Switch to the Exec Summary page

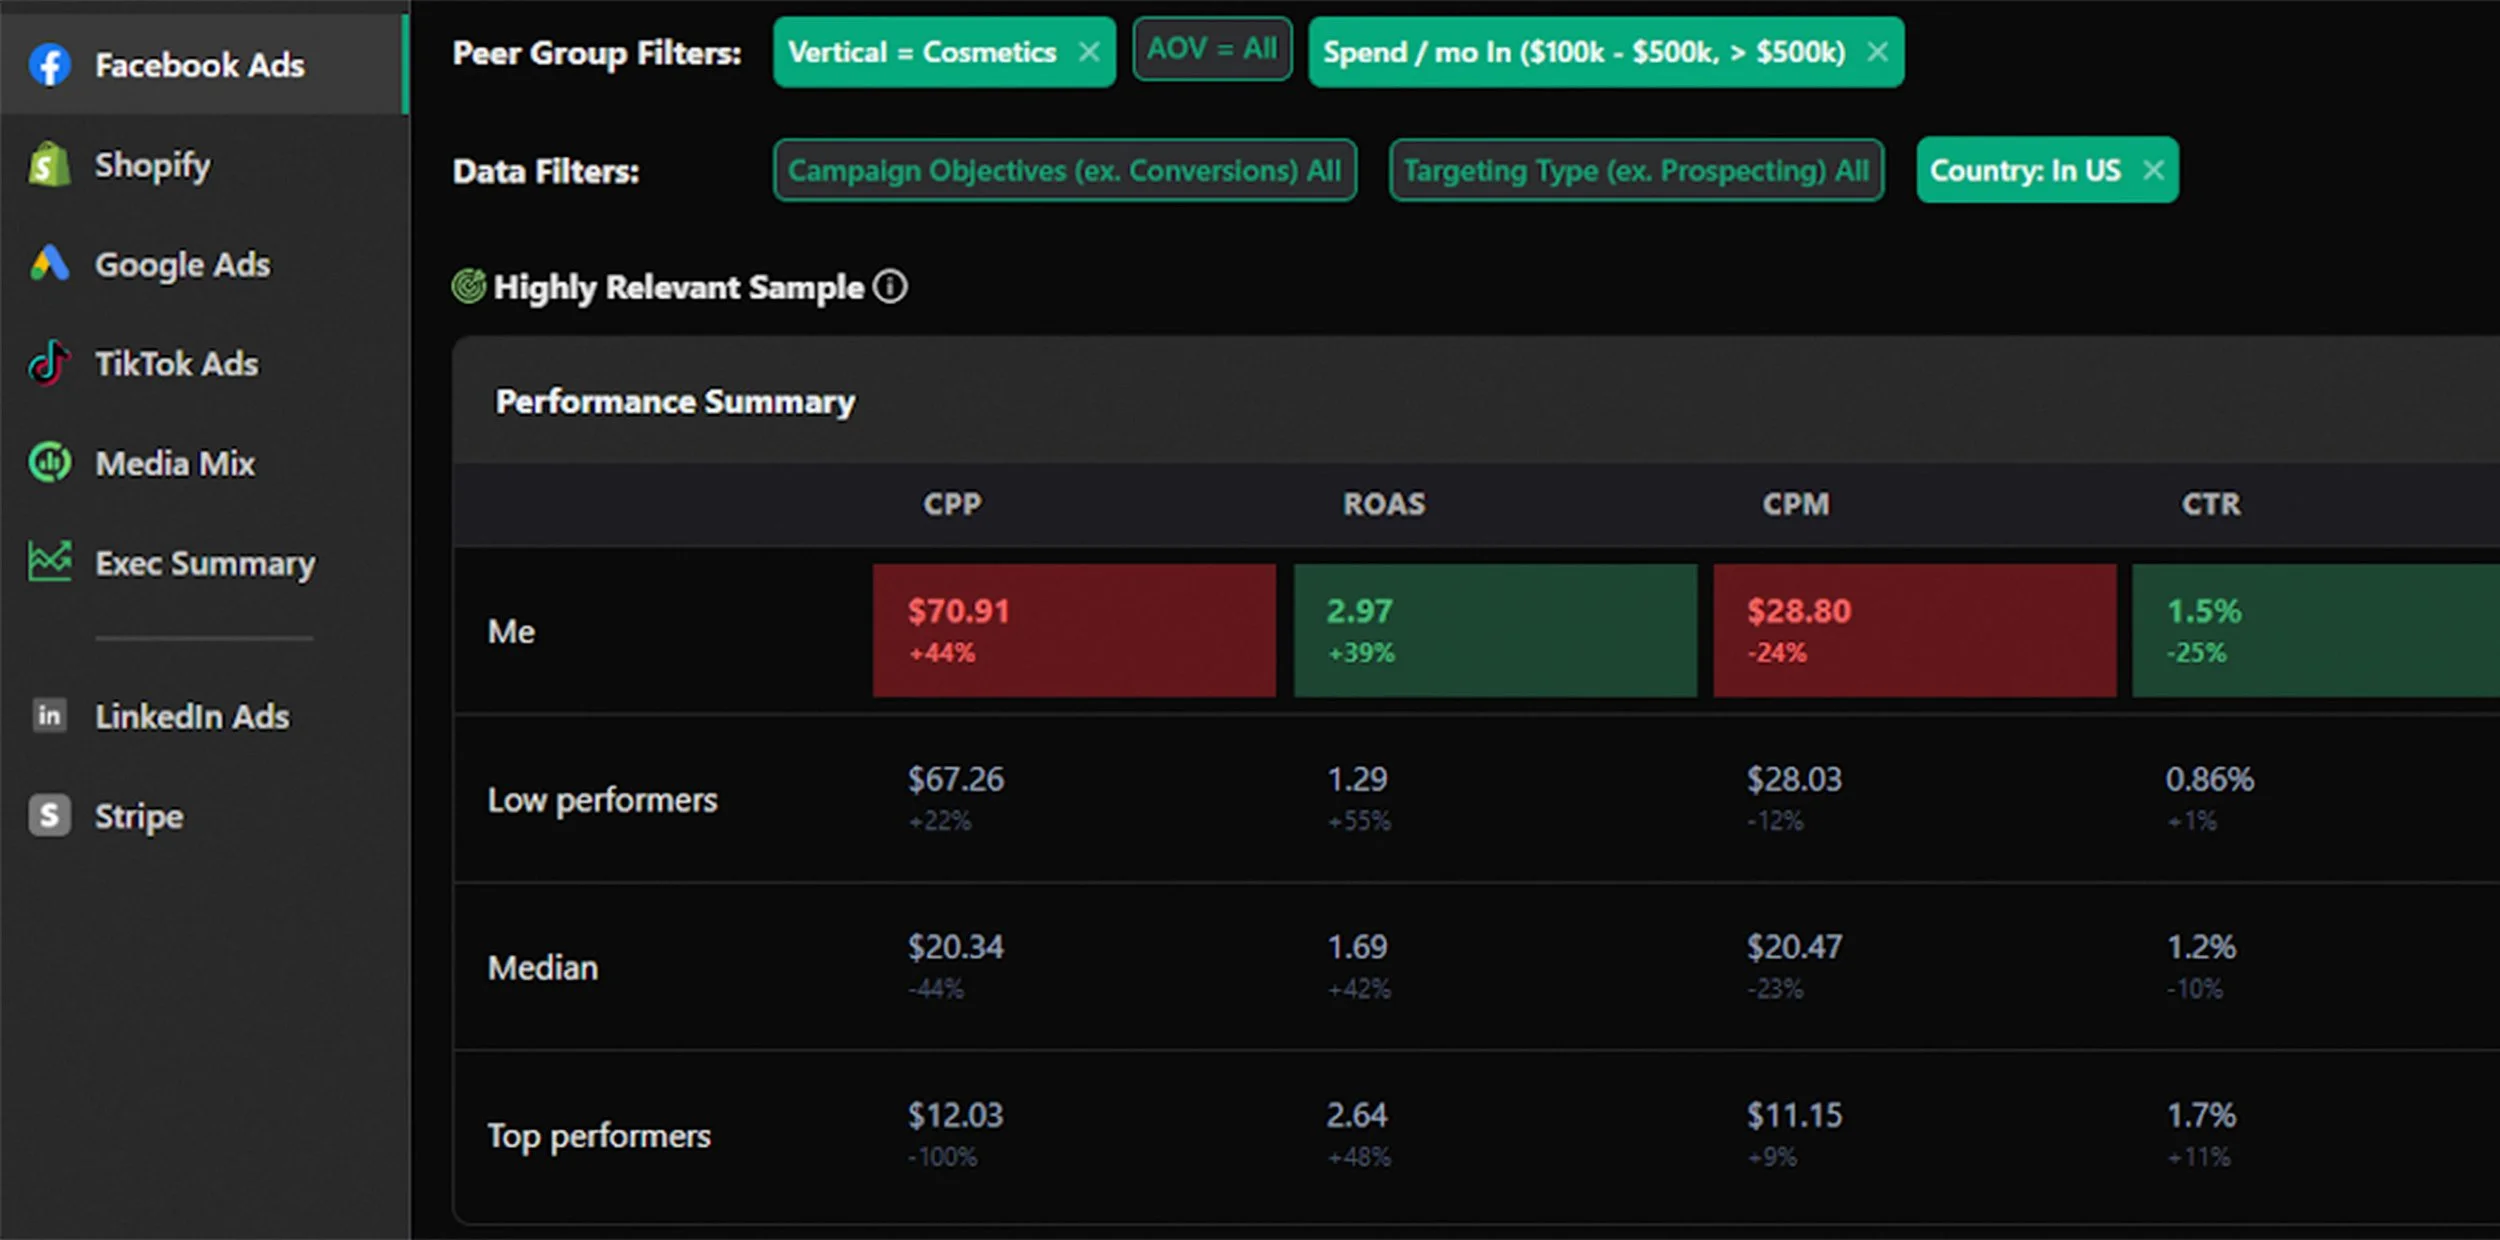click(204, 563)
